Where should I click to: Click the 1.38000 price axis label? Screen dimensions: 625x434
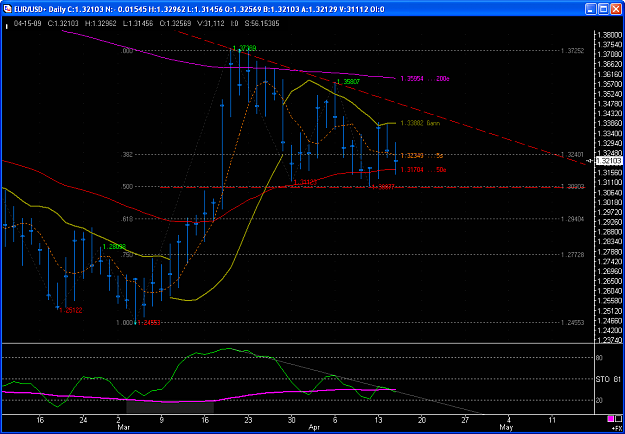pyautogui.click(x=609, y=35)
